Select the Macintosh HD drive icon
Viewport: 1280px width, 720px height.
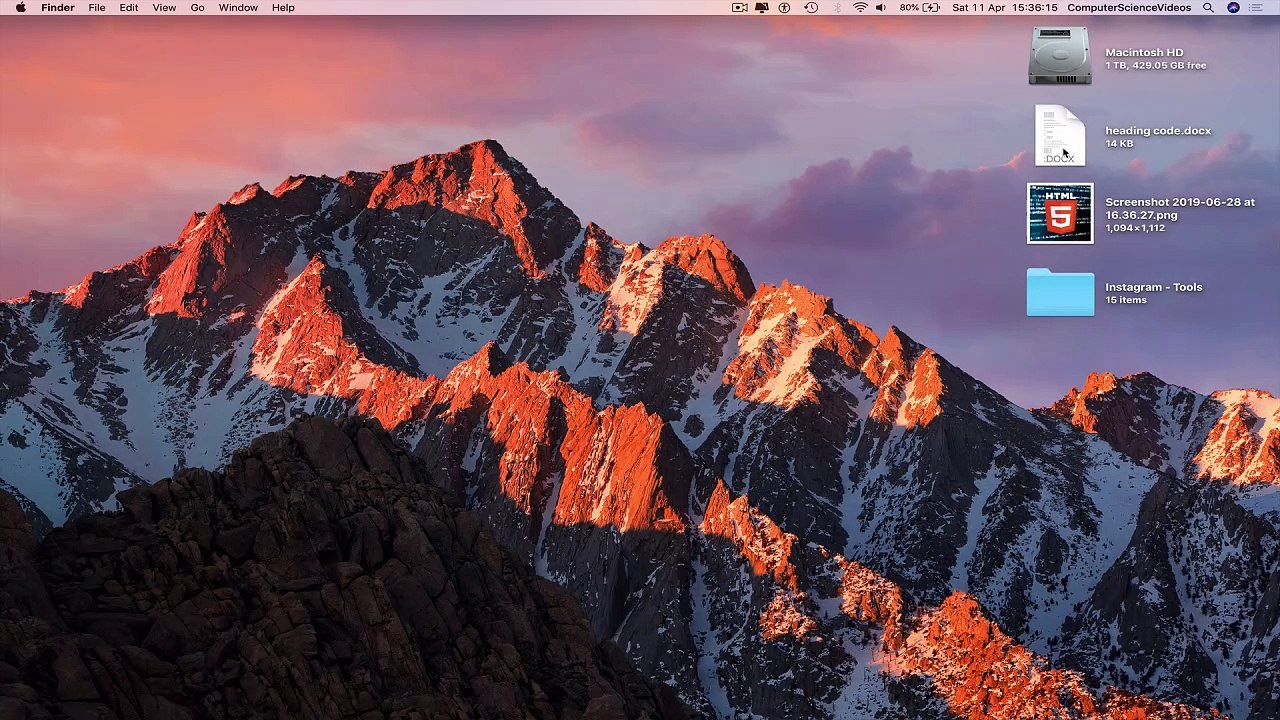1060,57
